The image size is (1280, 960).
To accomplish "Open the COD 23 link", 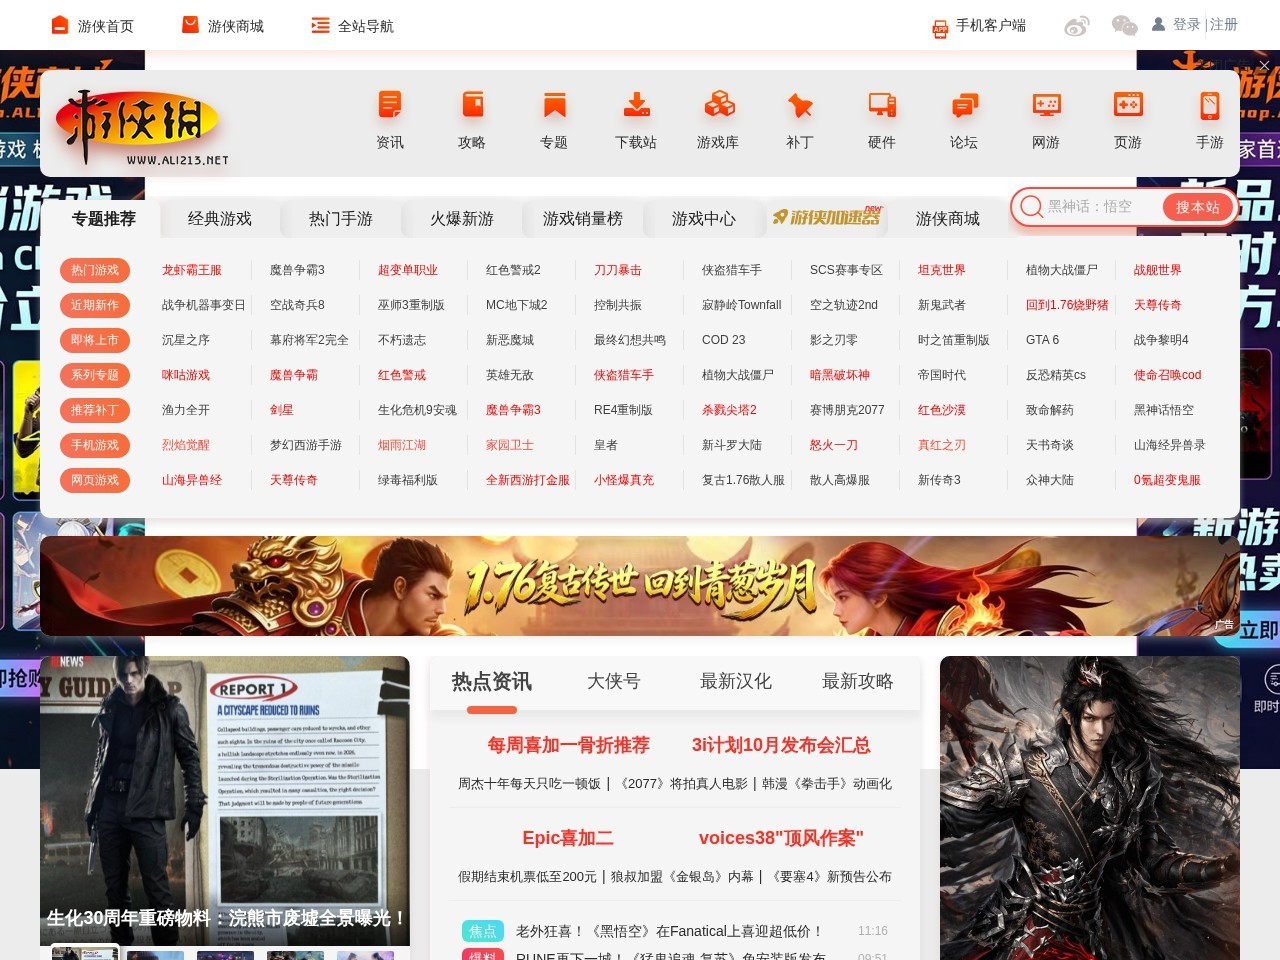I will [x=724, y=340].
